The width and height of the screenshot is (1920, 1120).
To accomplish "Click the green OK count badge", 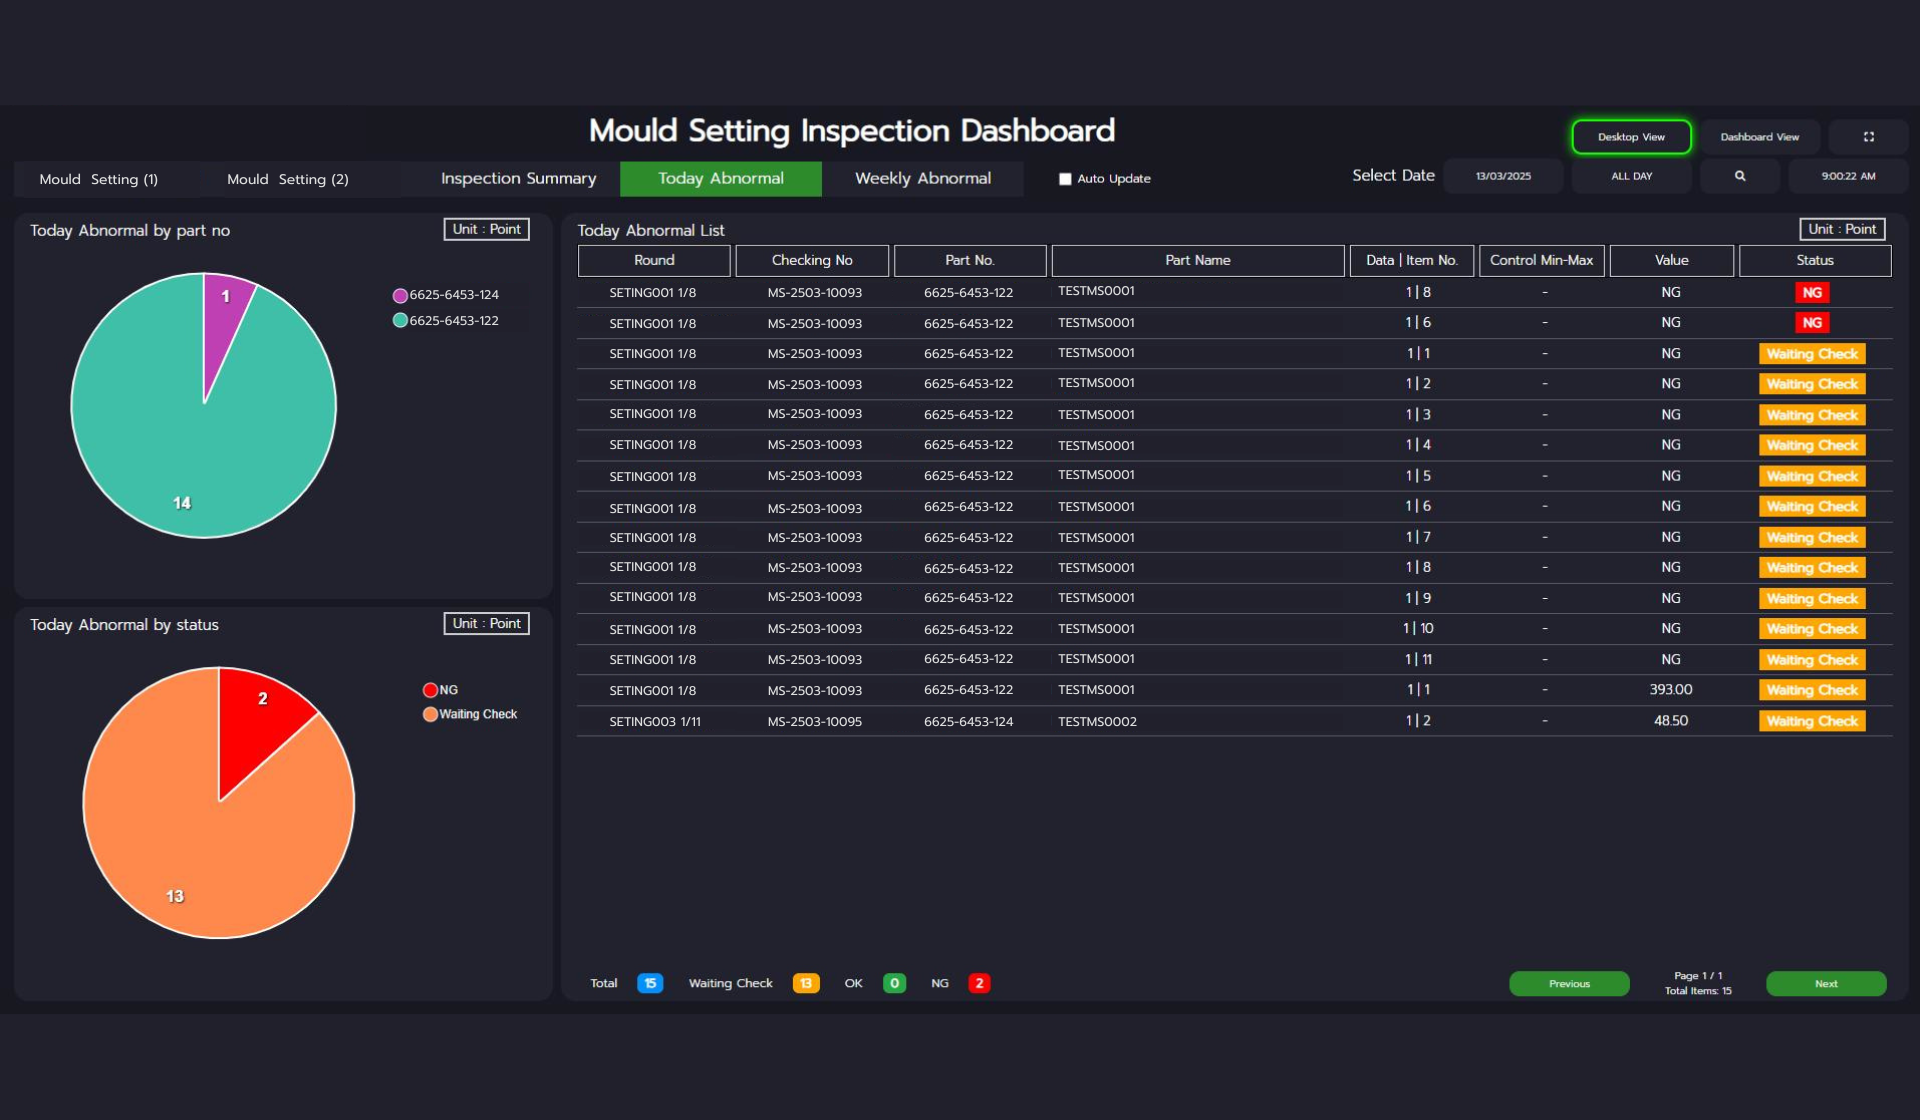I will tap(894, 983).
